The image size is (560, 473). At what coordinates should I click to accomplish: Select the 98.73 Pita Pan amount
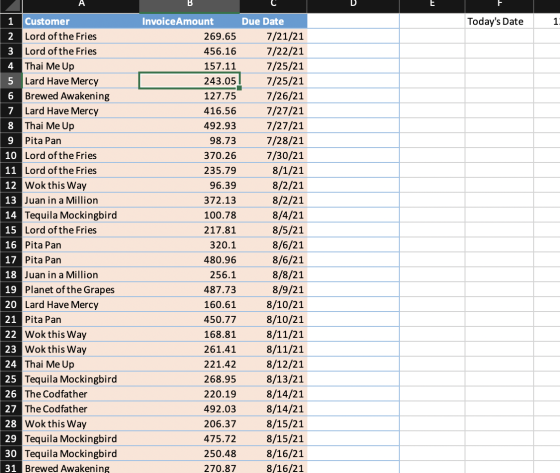click(x=189, y=140)
